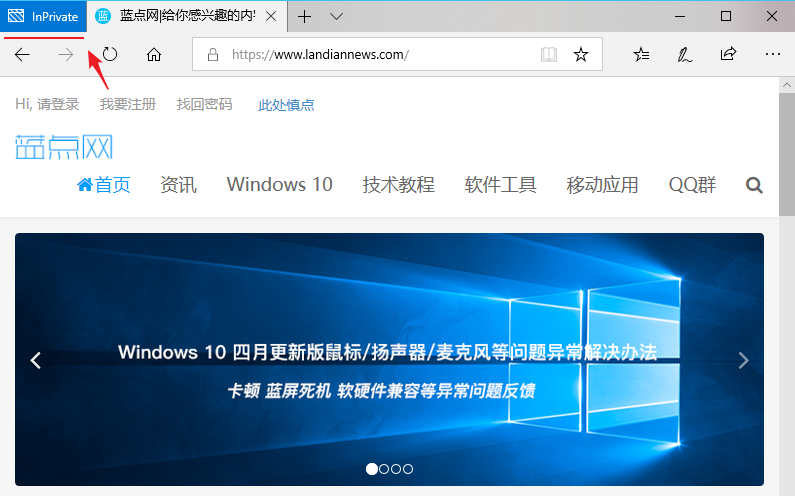Select the third carousel dot indicator
The image size is (795, 496).
pyautogui.click(x=396, y=469)
